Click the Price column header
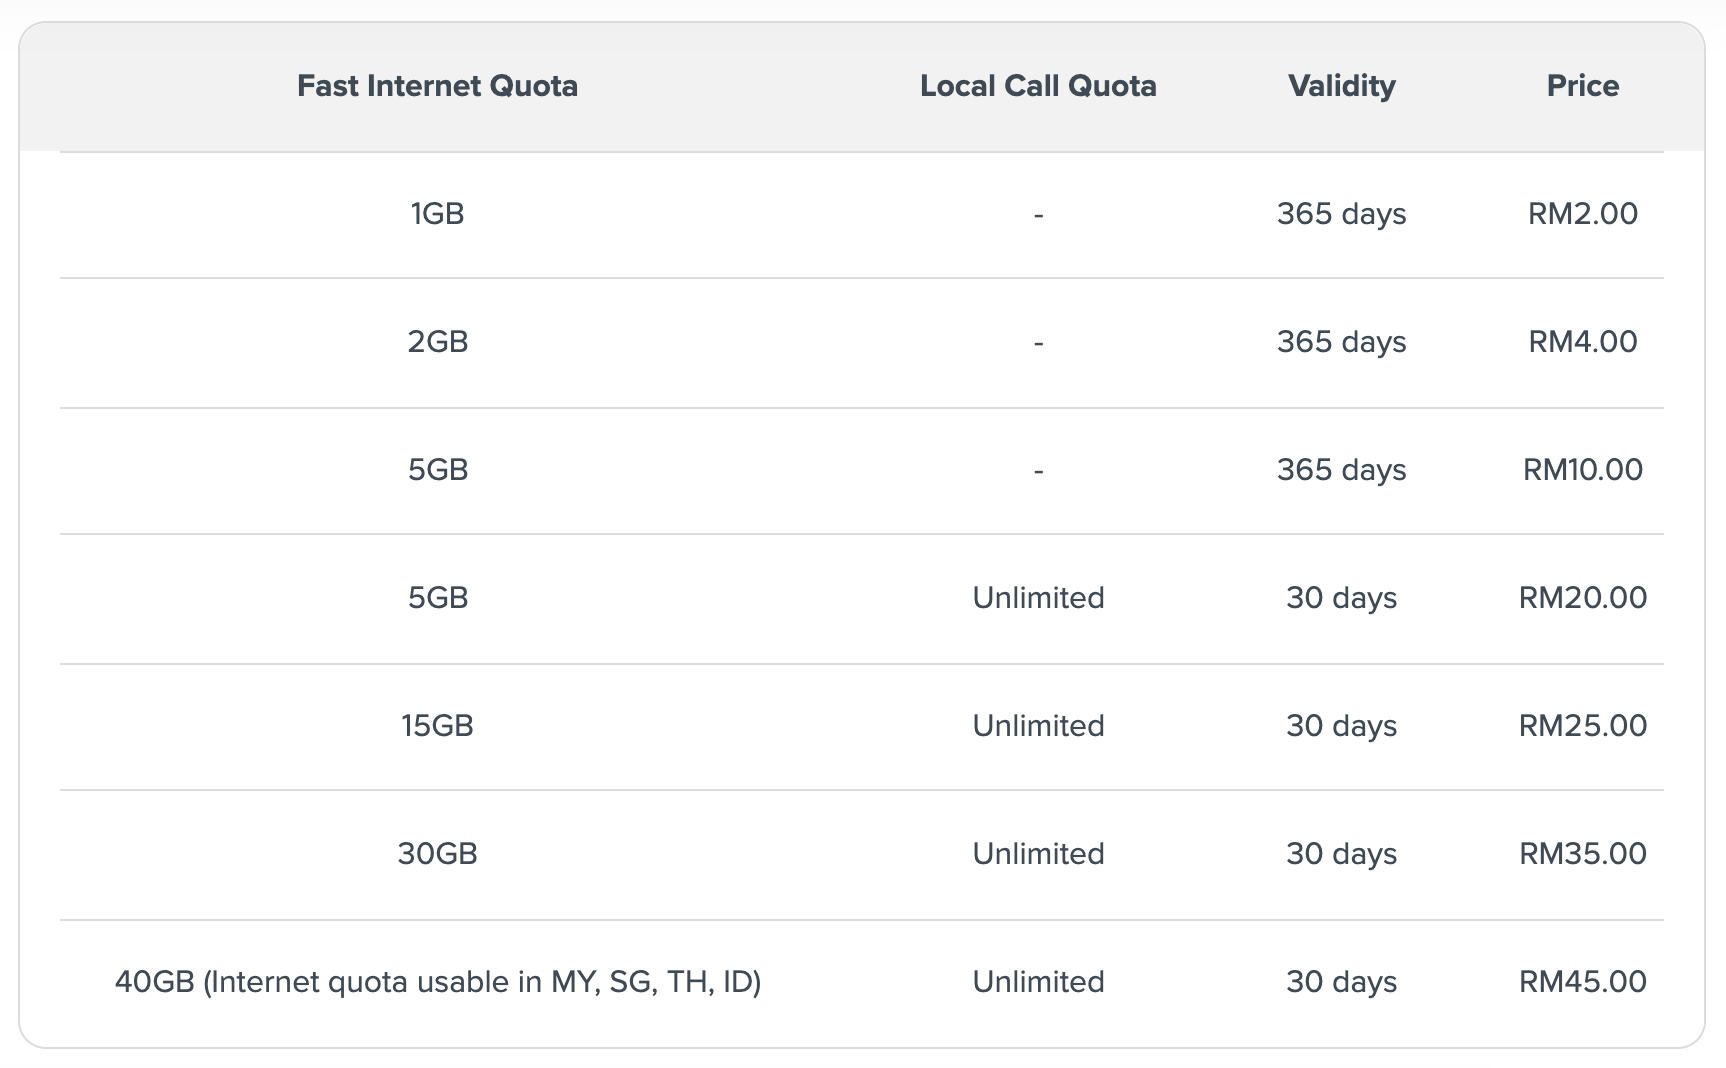This screenshot has height=1068, width=1726. point(1582,86)
